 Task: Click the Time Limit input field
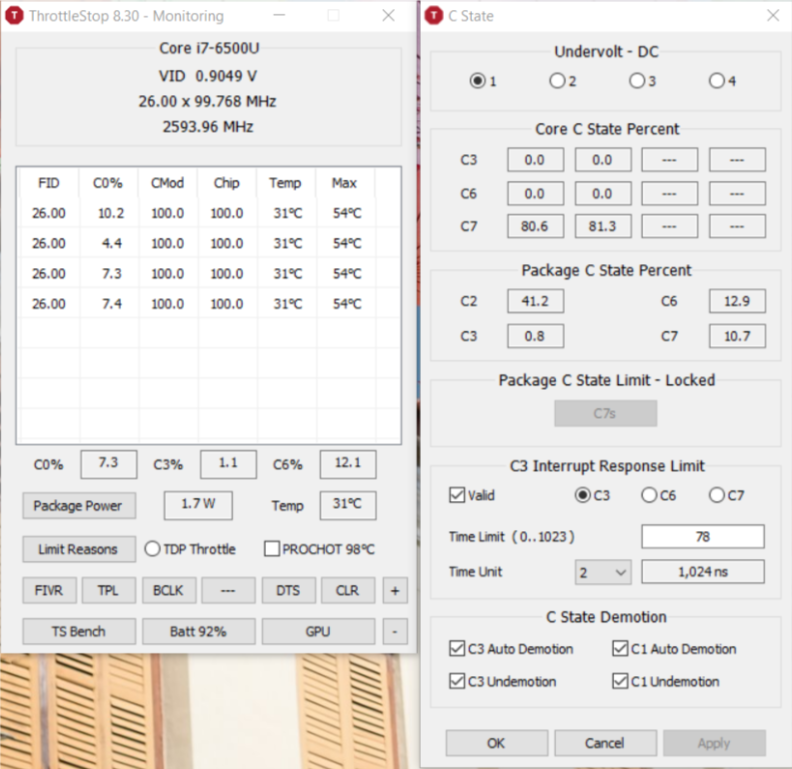(x=702, y=537)
